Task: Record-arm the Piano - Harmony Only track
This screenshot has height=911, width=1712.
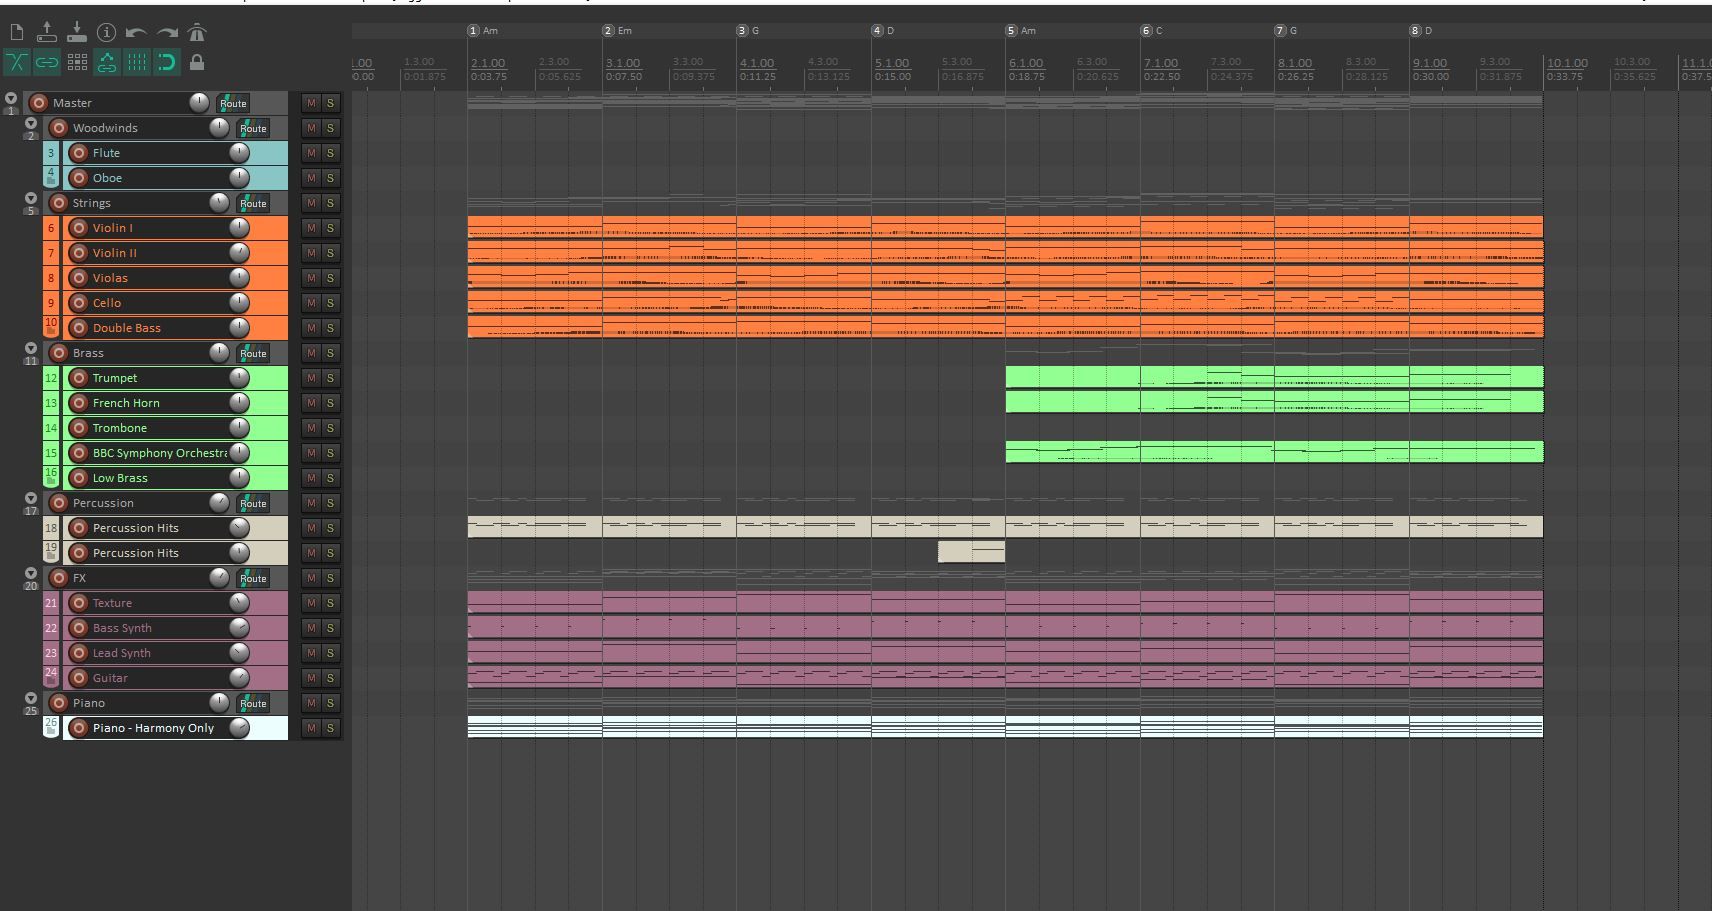Action: point(79,728)
